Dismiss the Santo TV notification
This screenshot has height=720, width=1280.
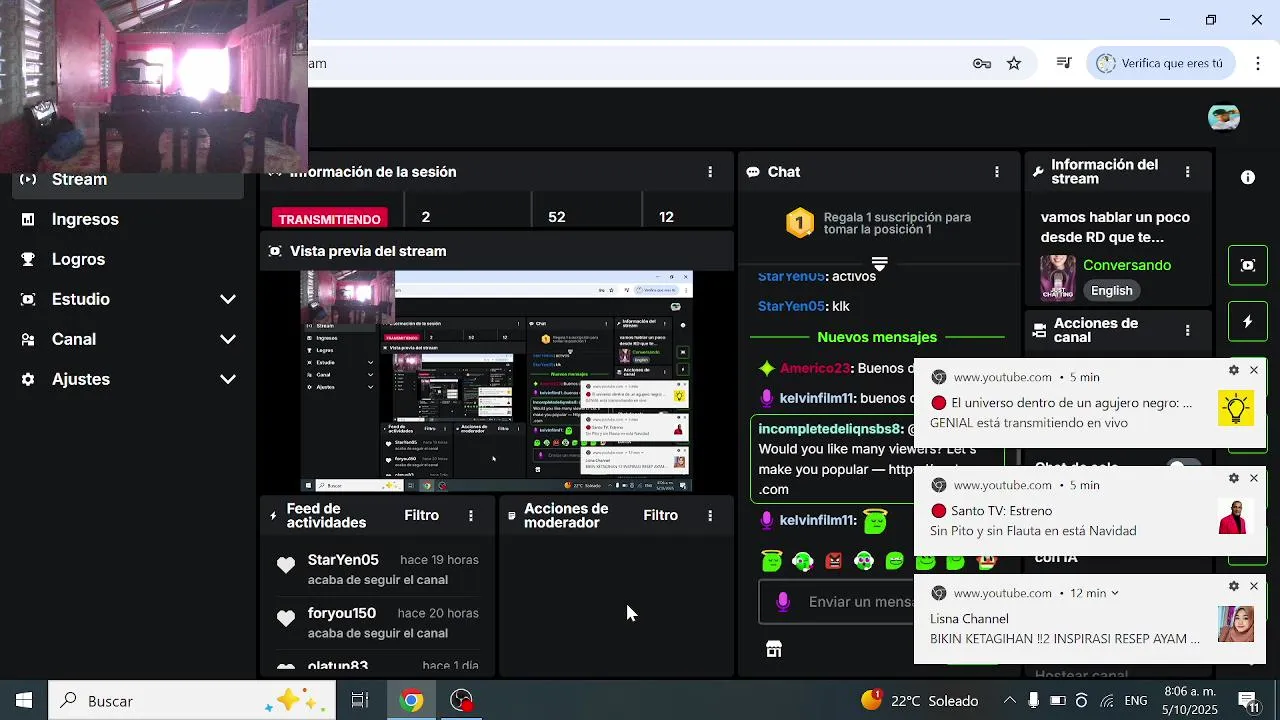(1254, 478)
